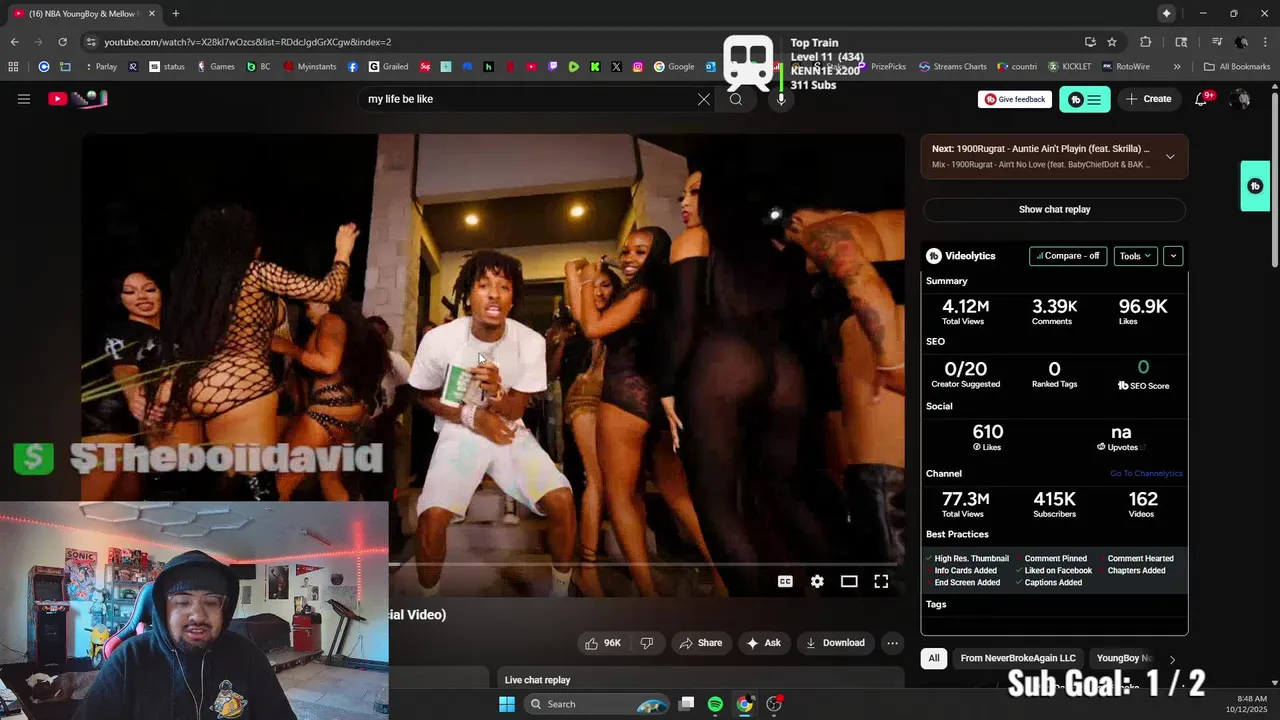Image resolution: width=1280 pixels, height=720 pixels.
Task: Reload the page
Action: [x=62, y=42]
